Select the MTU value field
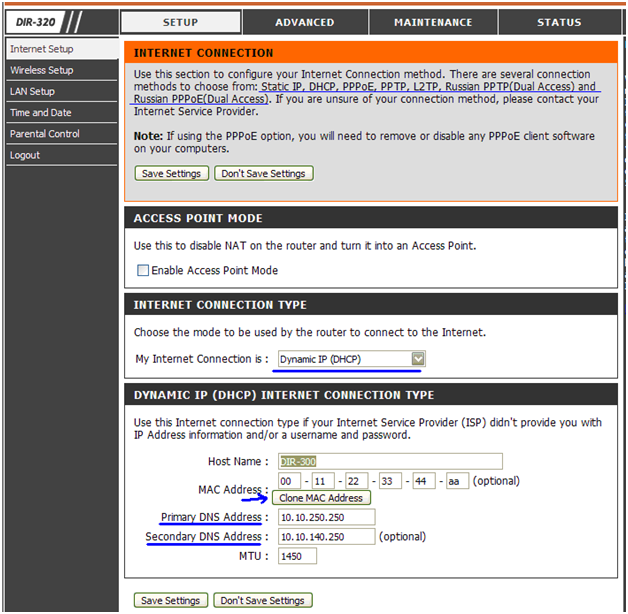Viewport: 628px width, 614px height. tap(296, 556)
